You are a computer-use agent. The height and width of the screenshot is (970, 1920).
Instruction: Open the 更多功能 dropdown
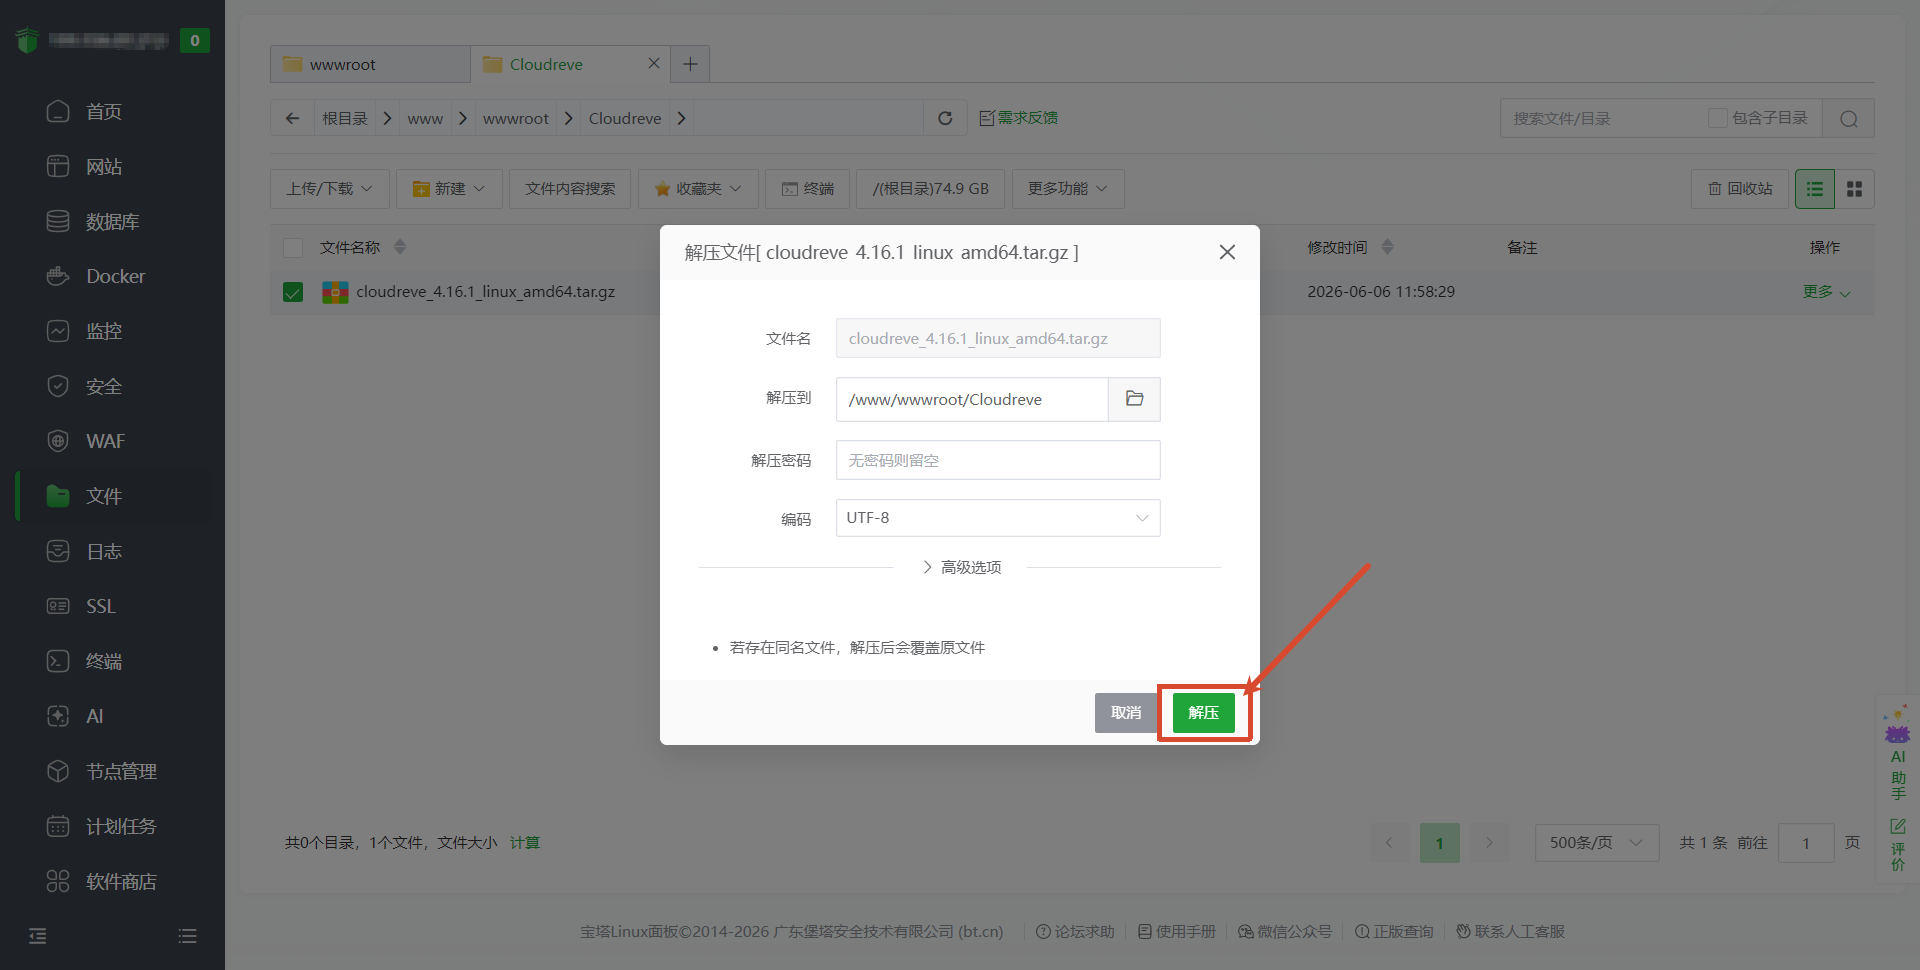(x=1068, y=188)
